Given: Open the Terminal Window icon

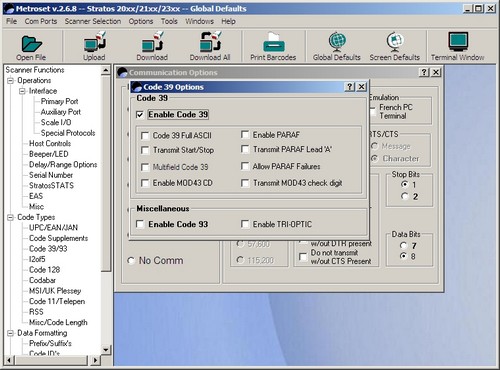Looking at the screenshot, I should [x=458, y=41].
